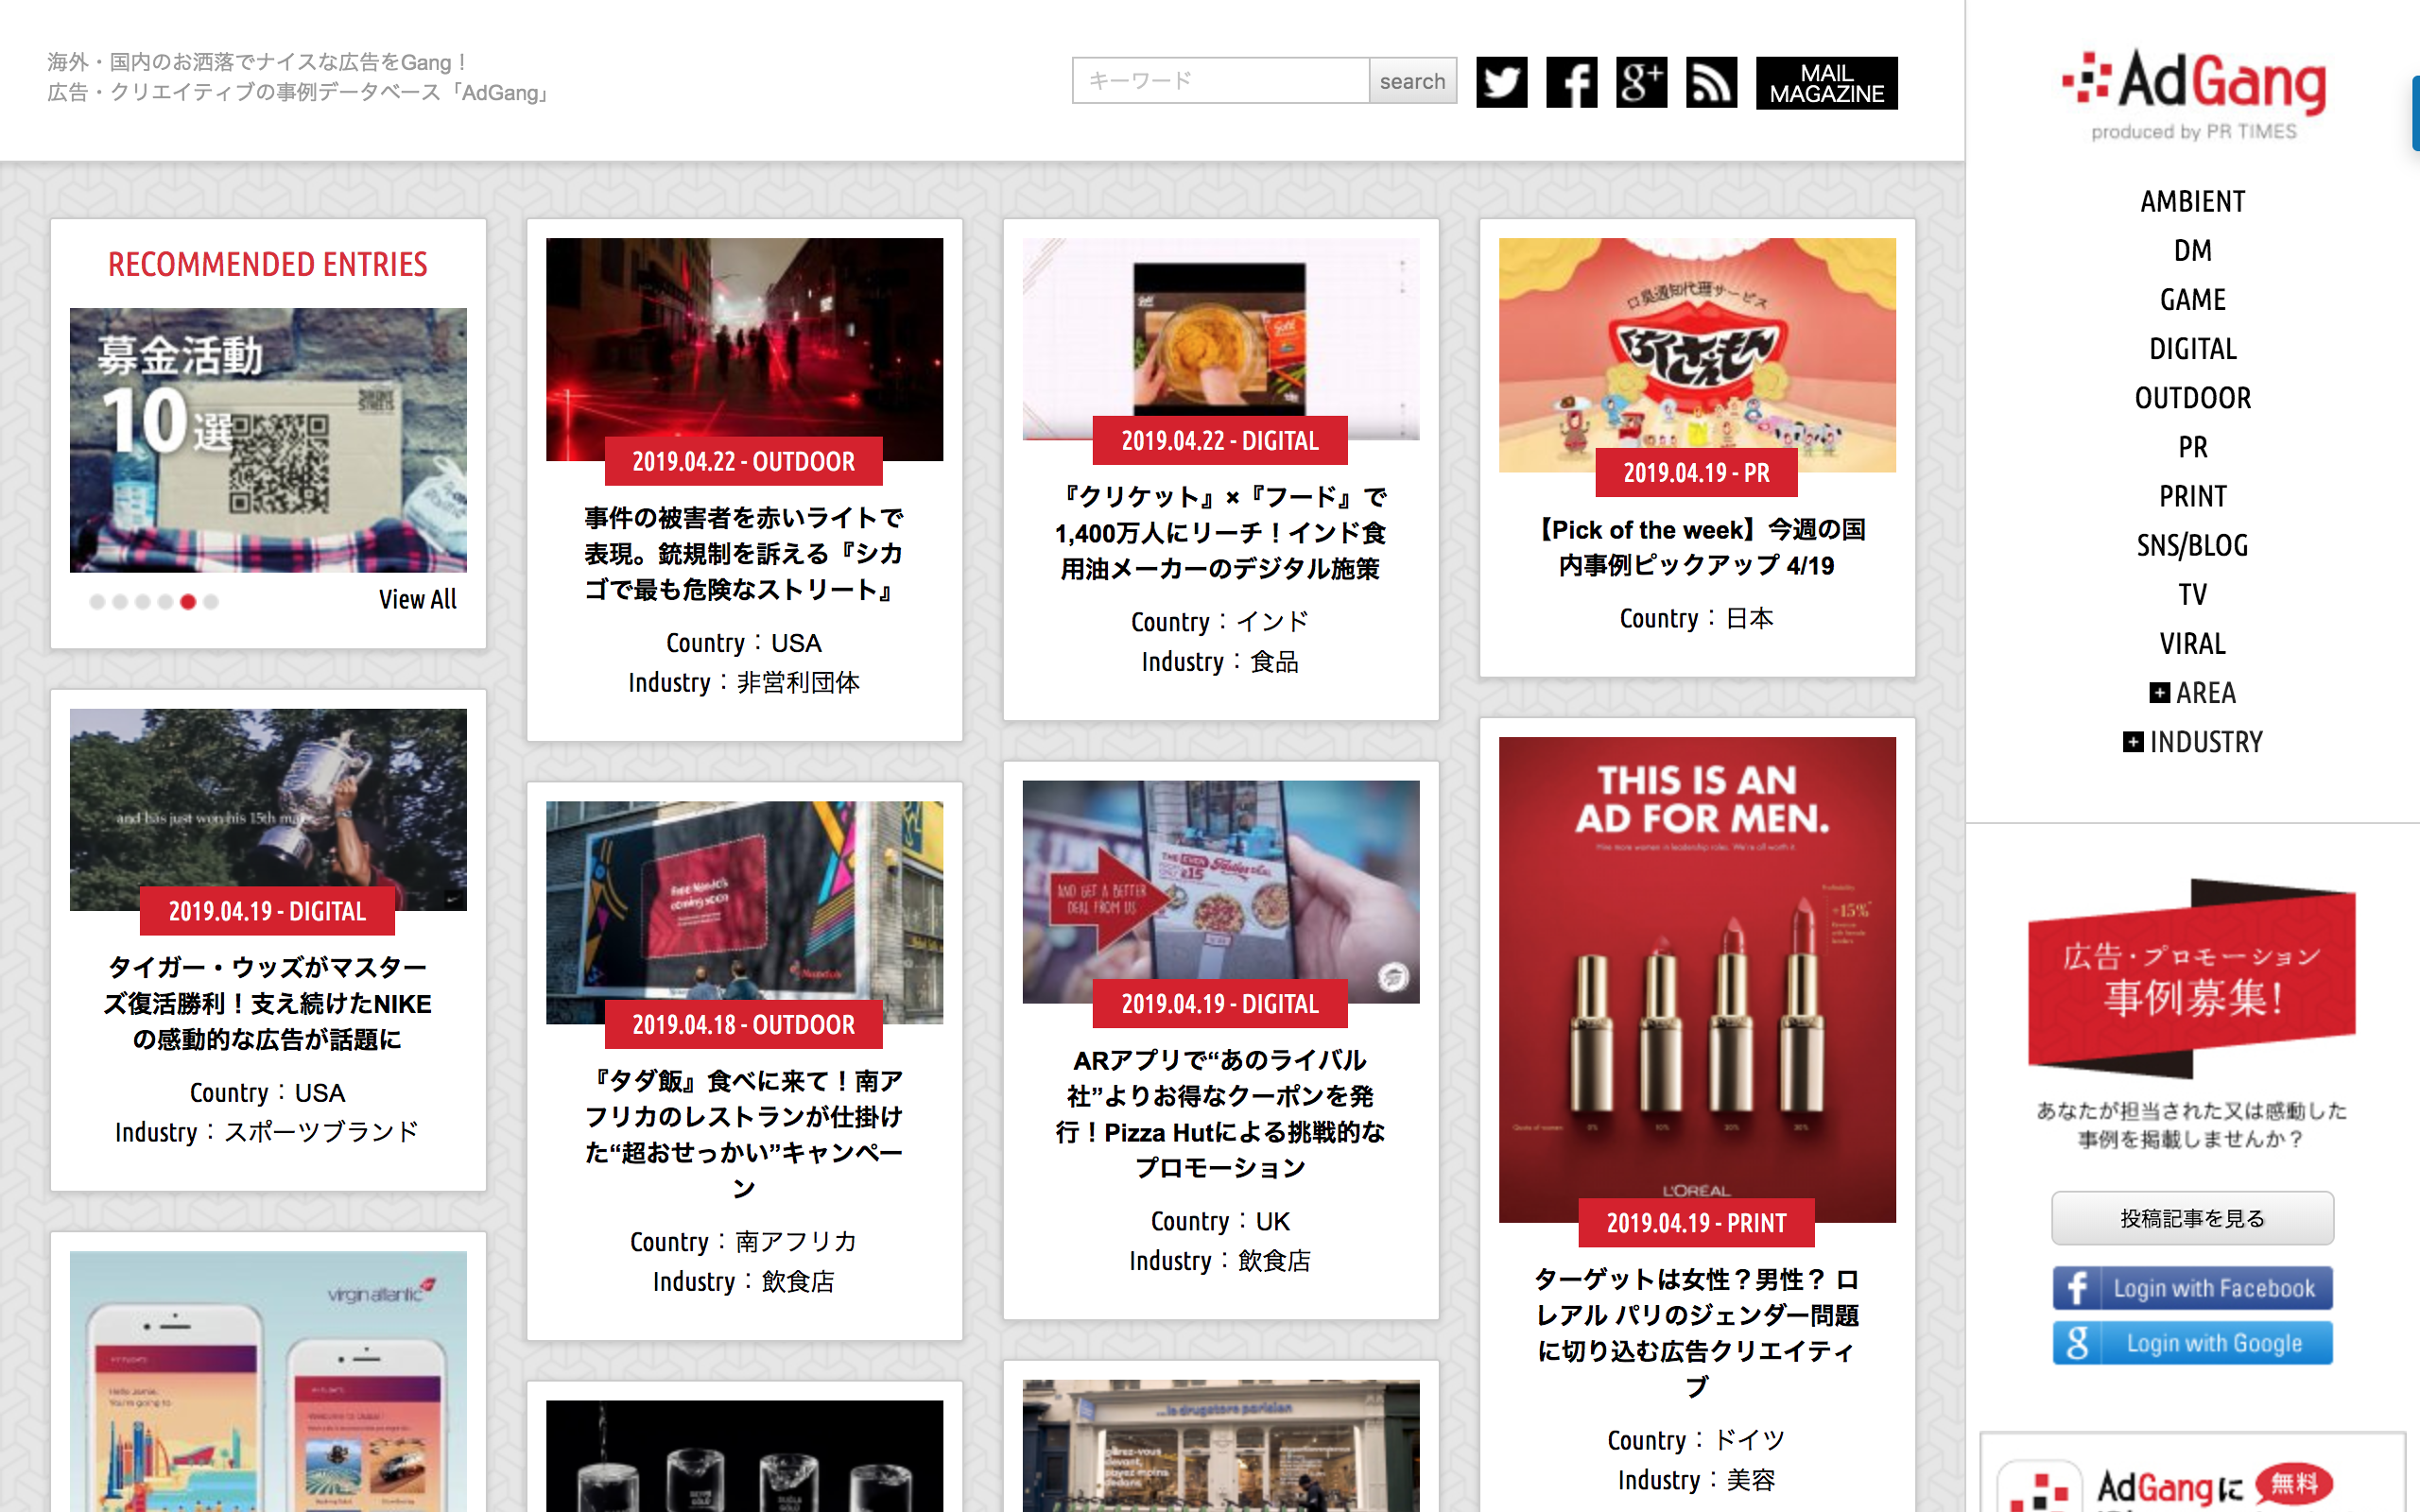Screen dimensions: 2420x1512
Task: Select second carousel dot in recommended entries
Action: 120,601
